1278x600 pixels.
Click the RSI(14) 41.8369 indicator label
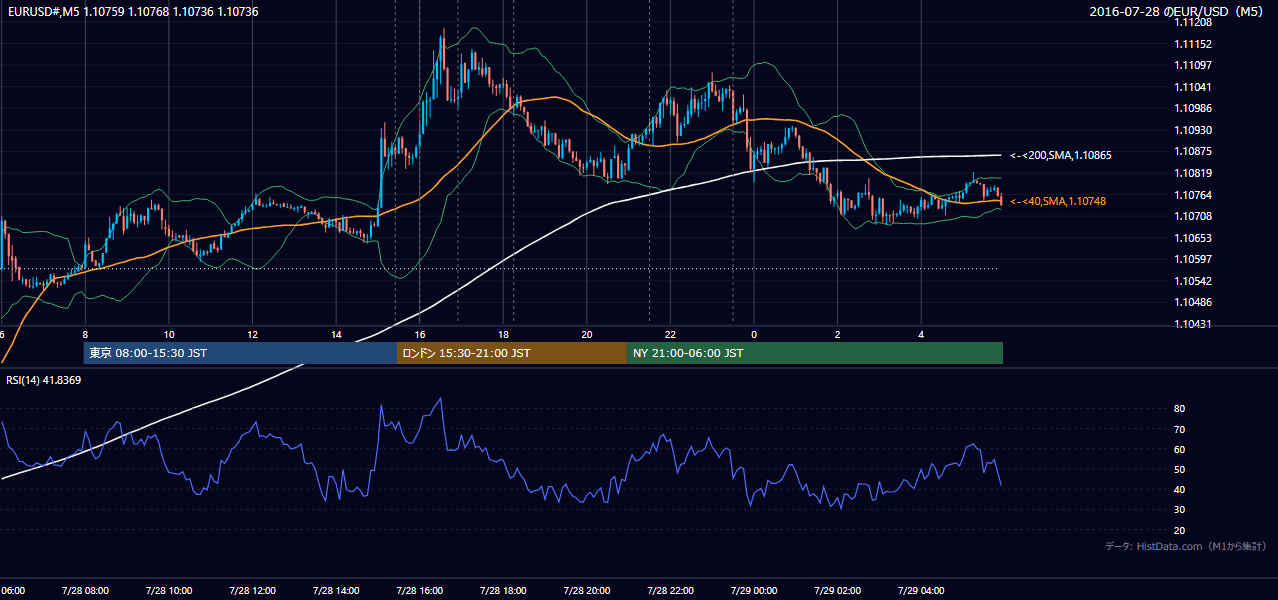point(44,380)
